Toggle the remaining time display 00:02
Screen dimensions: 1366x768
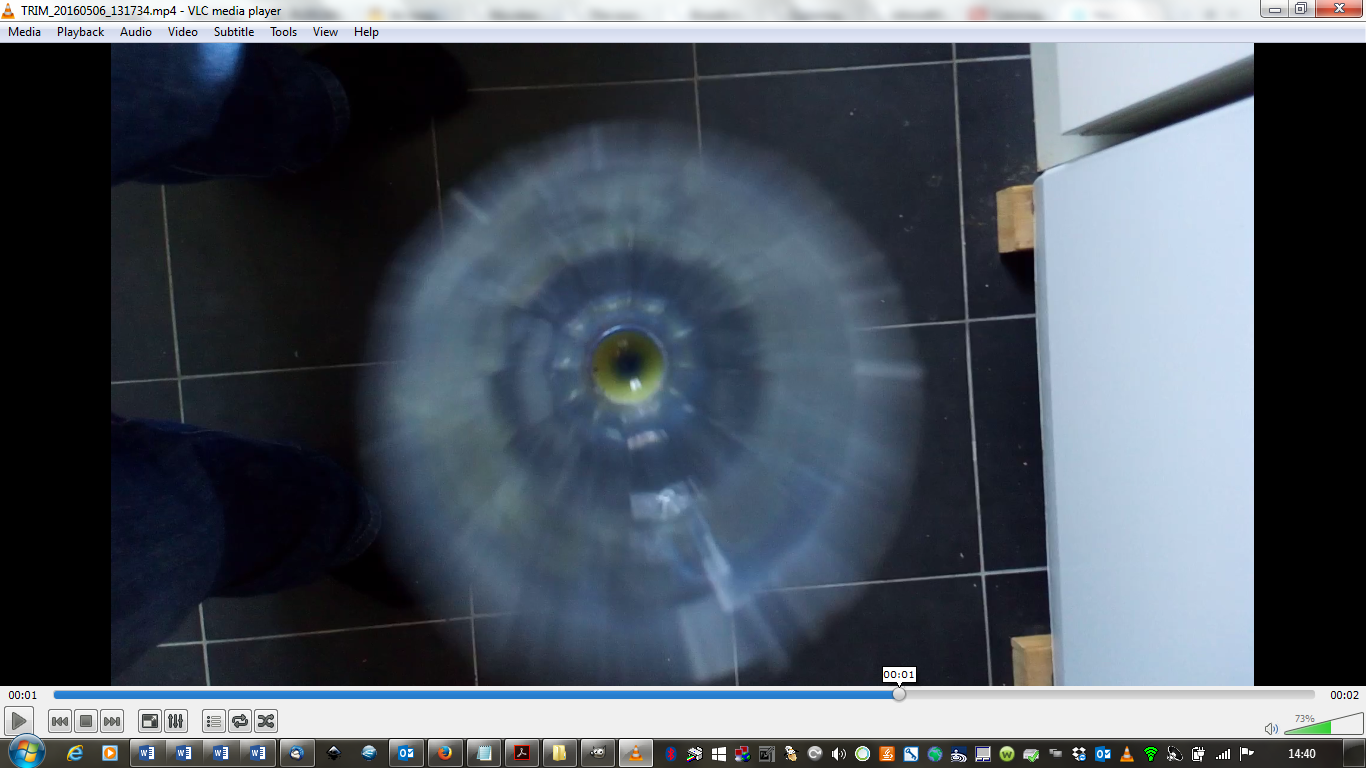click(1344, 695)
